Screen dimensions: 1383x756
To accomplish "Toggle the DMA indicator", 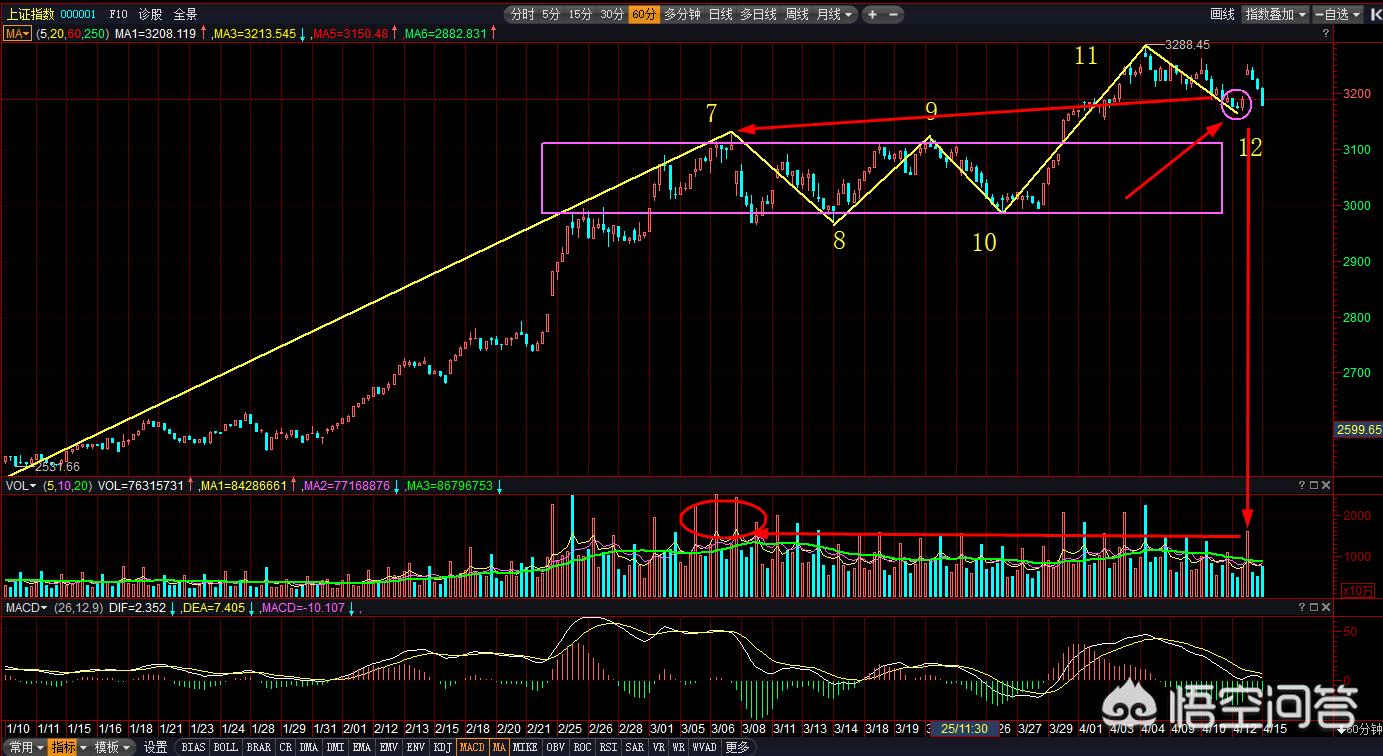I will pyautogui.click(x=309, y=747).
